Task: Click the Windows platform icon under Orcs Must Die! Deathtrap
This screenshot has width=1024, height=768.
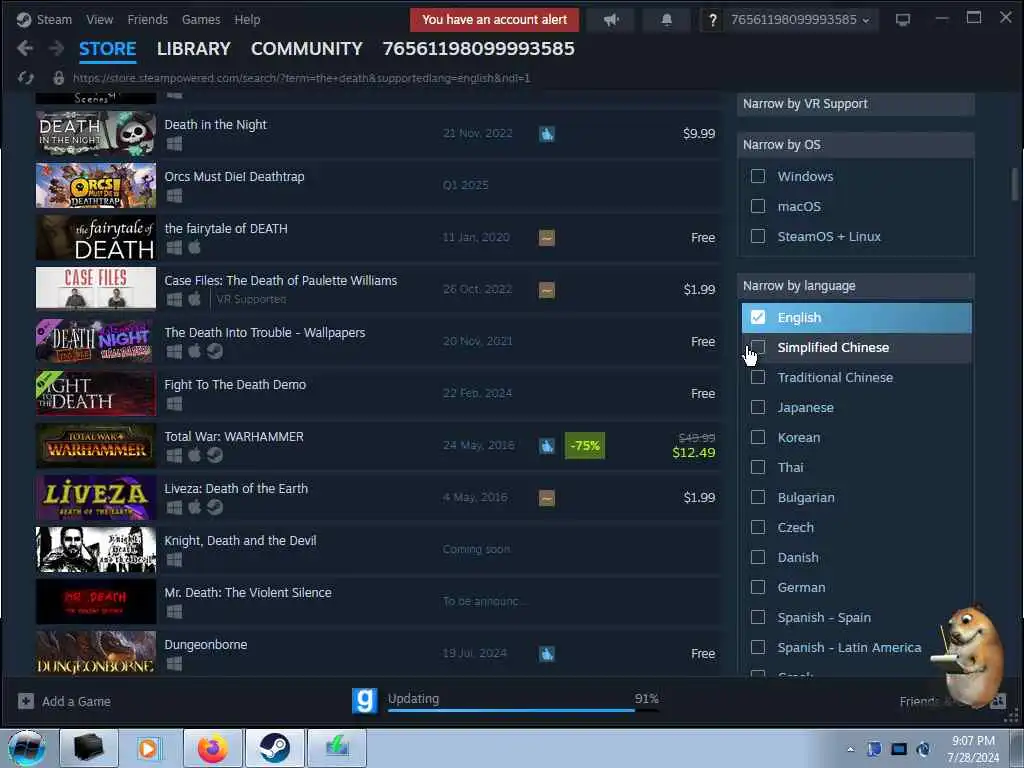Action: [x=174, y=195]
